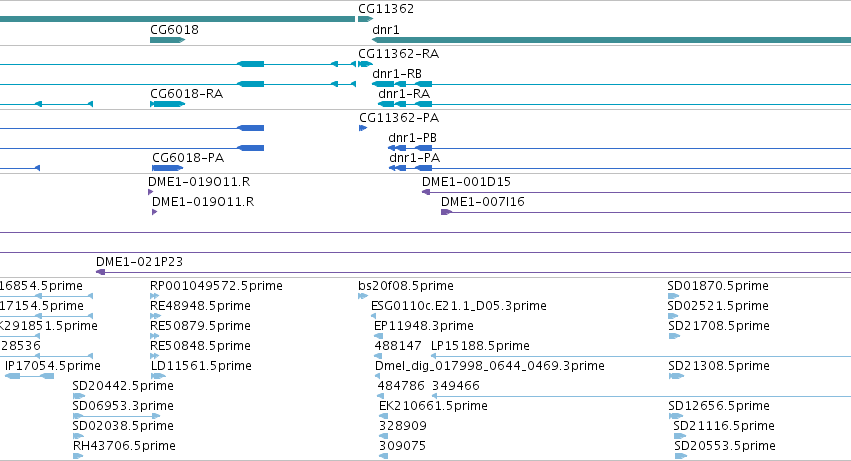Viewport: 851px width, 461px height.
Task: Click the DME1-001D15 clone arrow marker
Action: [x=426, y=192]
